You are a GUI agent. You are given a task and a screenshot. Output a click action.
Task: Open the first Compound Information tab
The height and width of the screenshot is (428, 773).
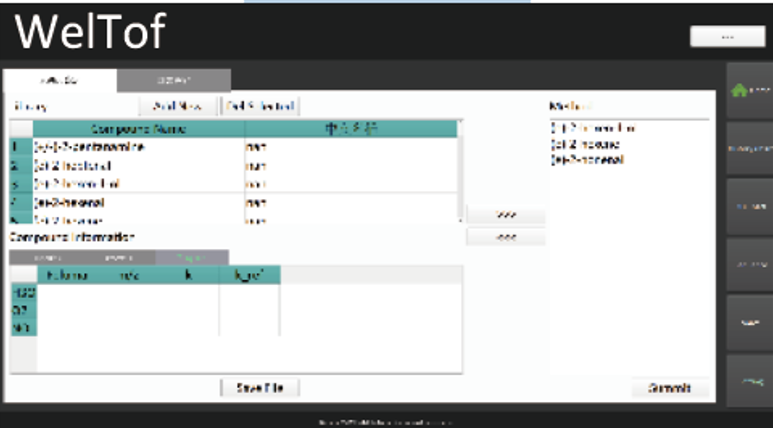[x=46, y=257]
